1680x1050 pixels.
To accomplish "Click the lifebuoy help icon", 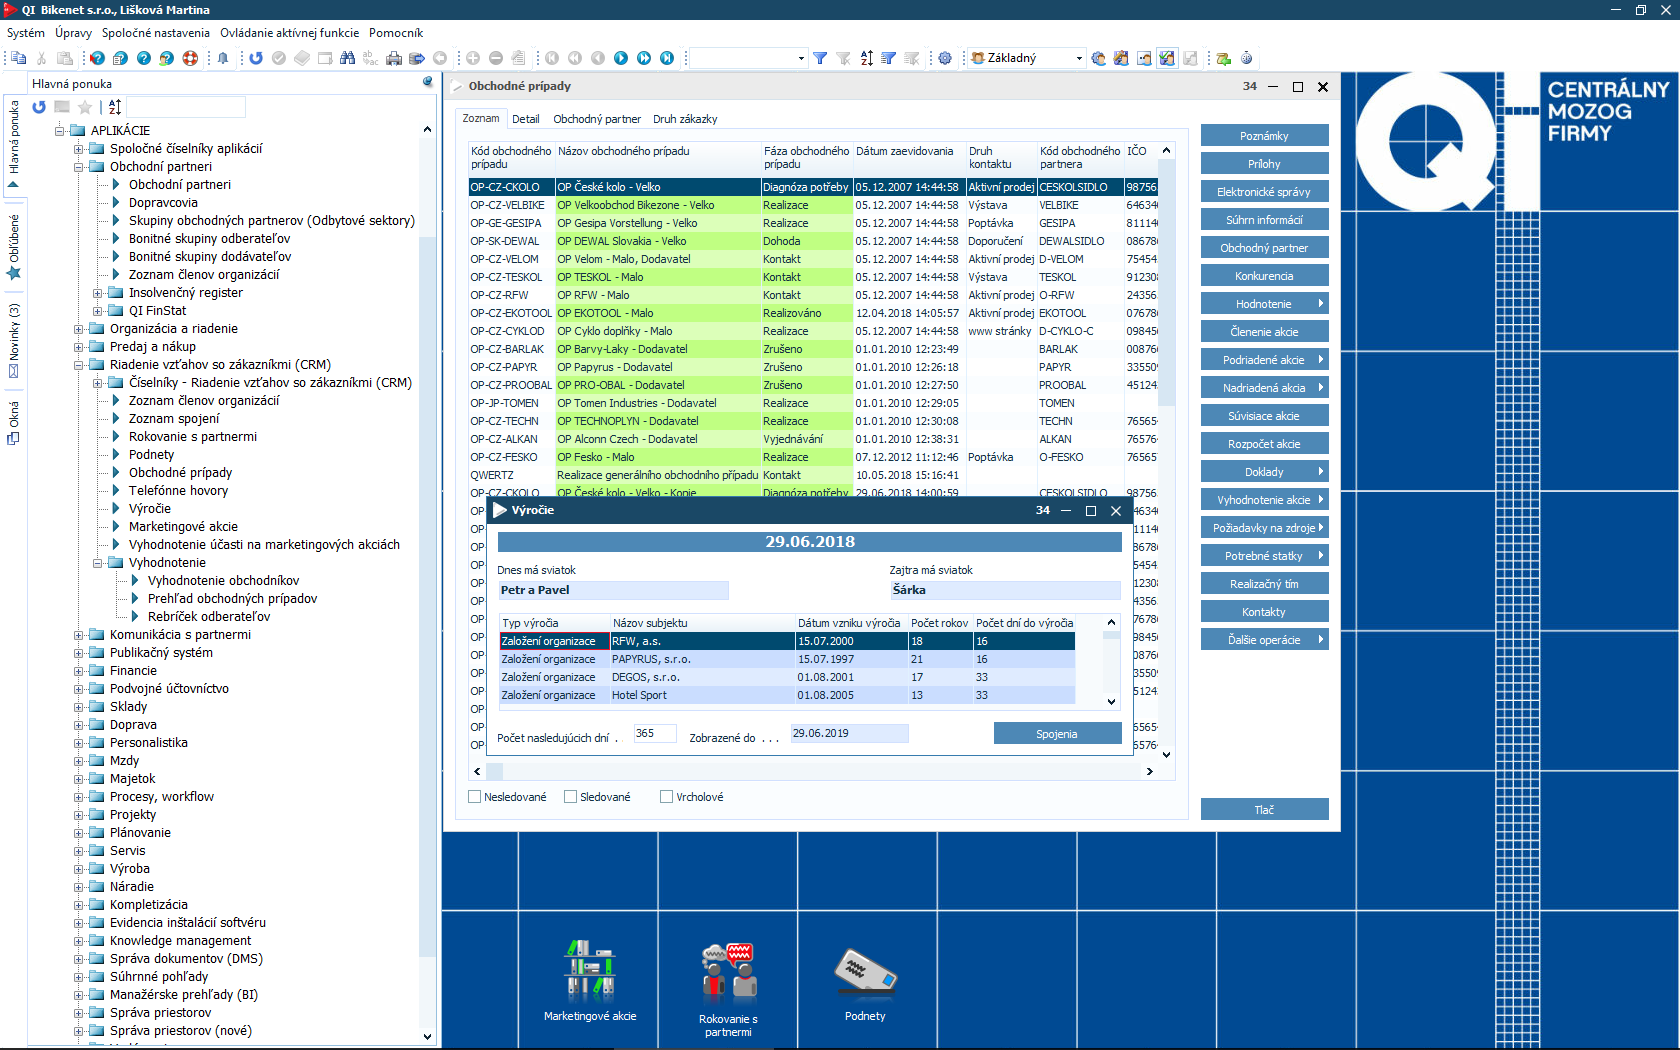I will pyautogui.click(x=190, y=58).
